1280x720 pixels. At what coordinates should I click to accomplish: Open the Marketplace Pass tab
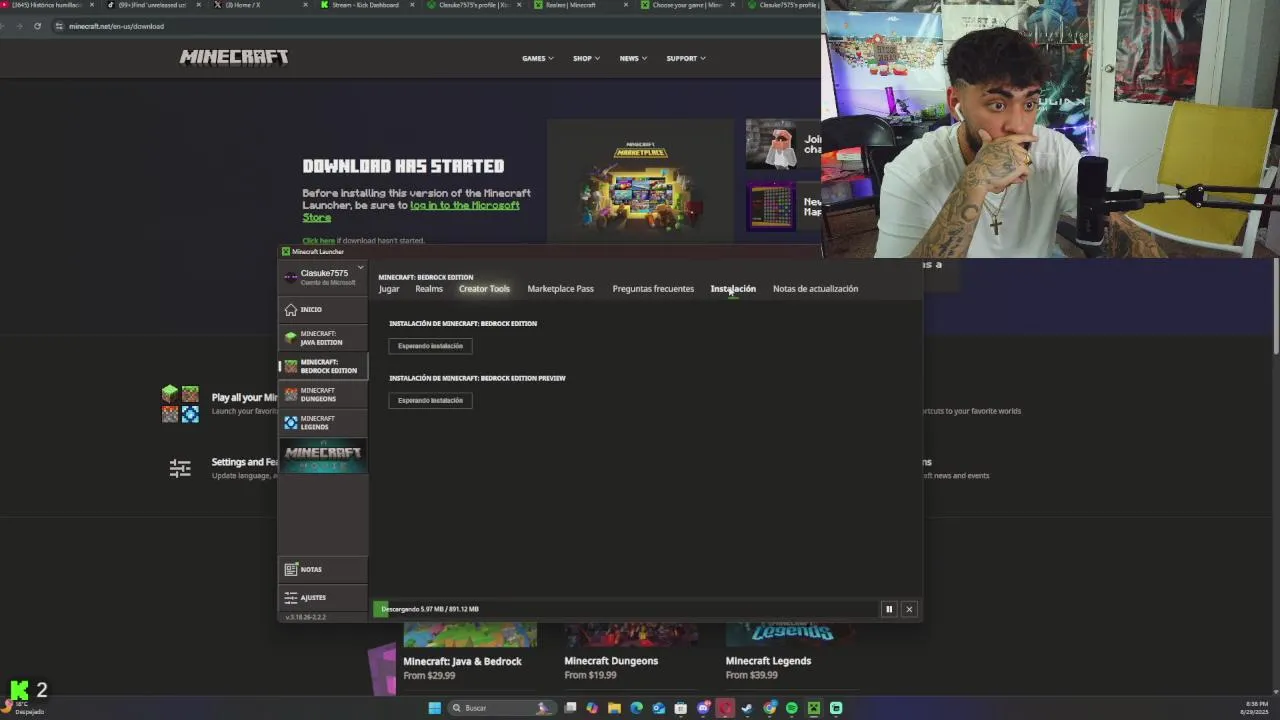coord(560,289)
